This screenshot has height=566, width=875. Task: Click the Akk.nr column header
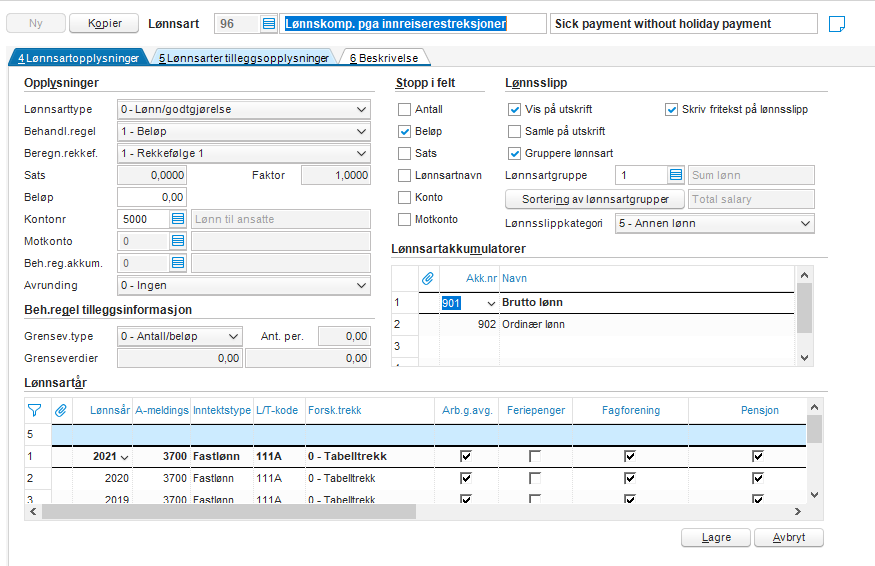(x=470, y=278)
